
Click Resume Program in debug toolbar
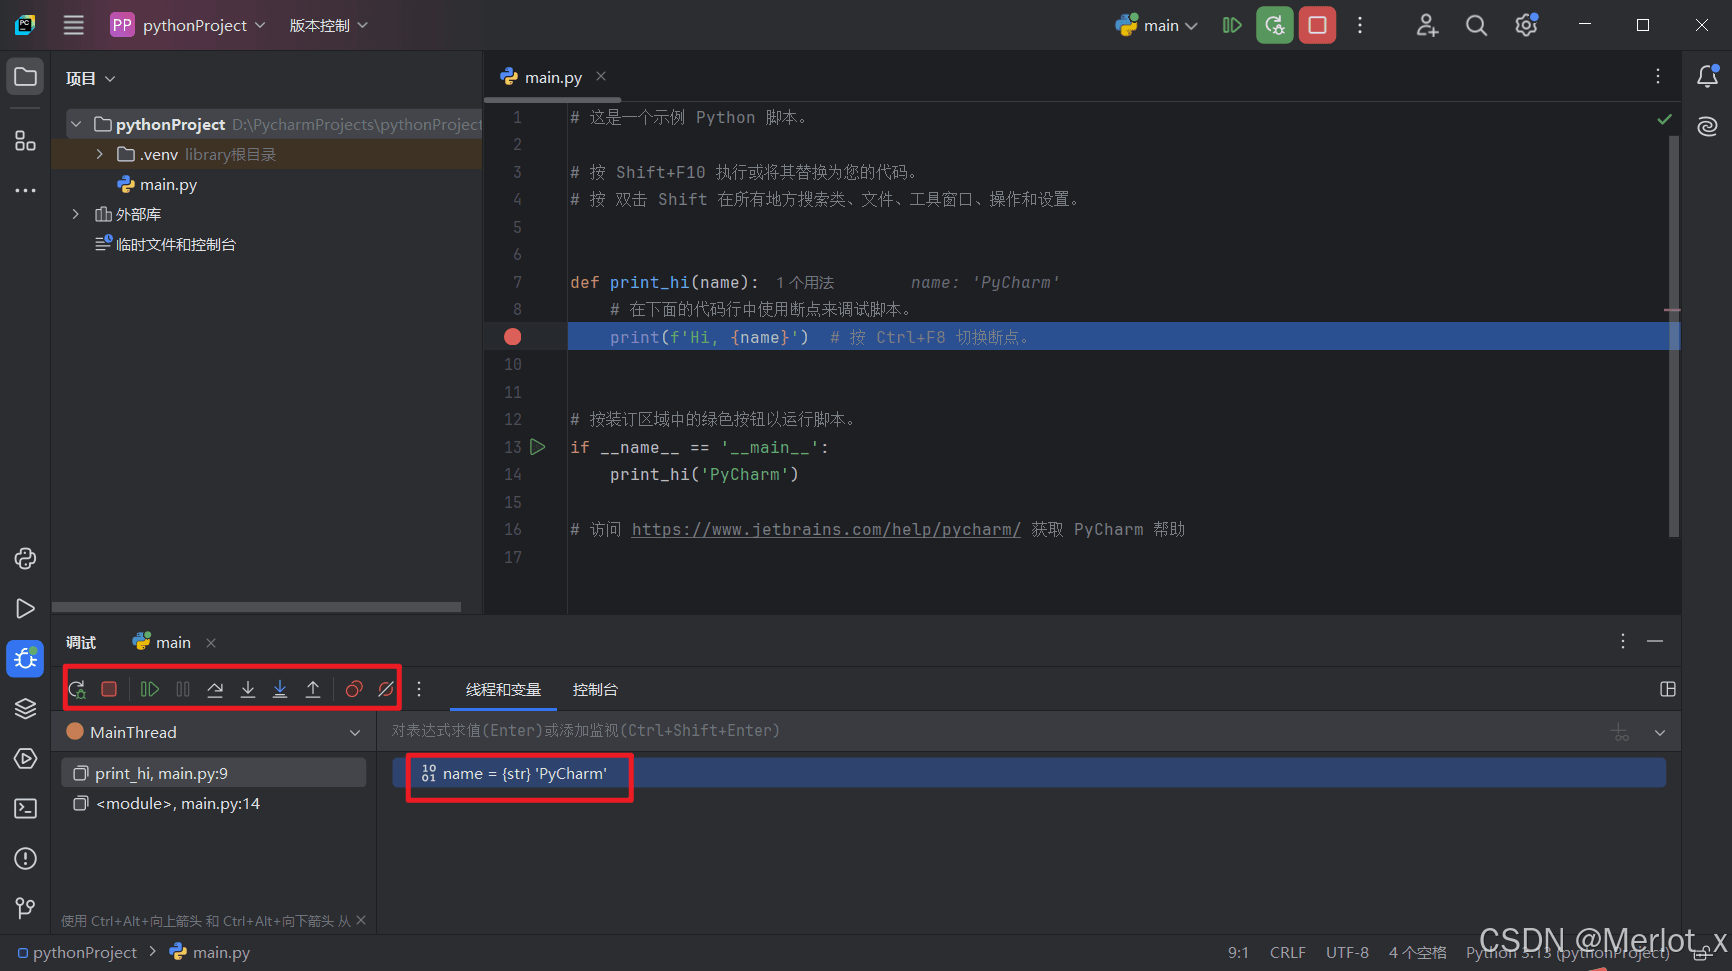(150, 689)
